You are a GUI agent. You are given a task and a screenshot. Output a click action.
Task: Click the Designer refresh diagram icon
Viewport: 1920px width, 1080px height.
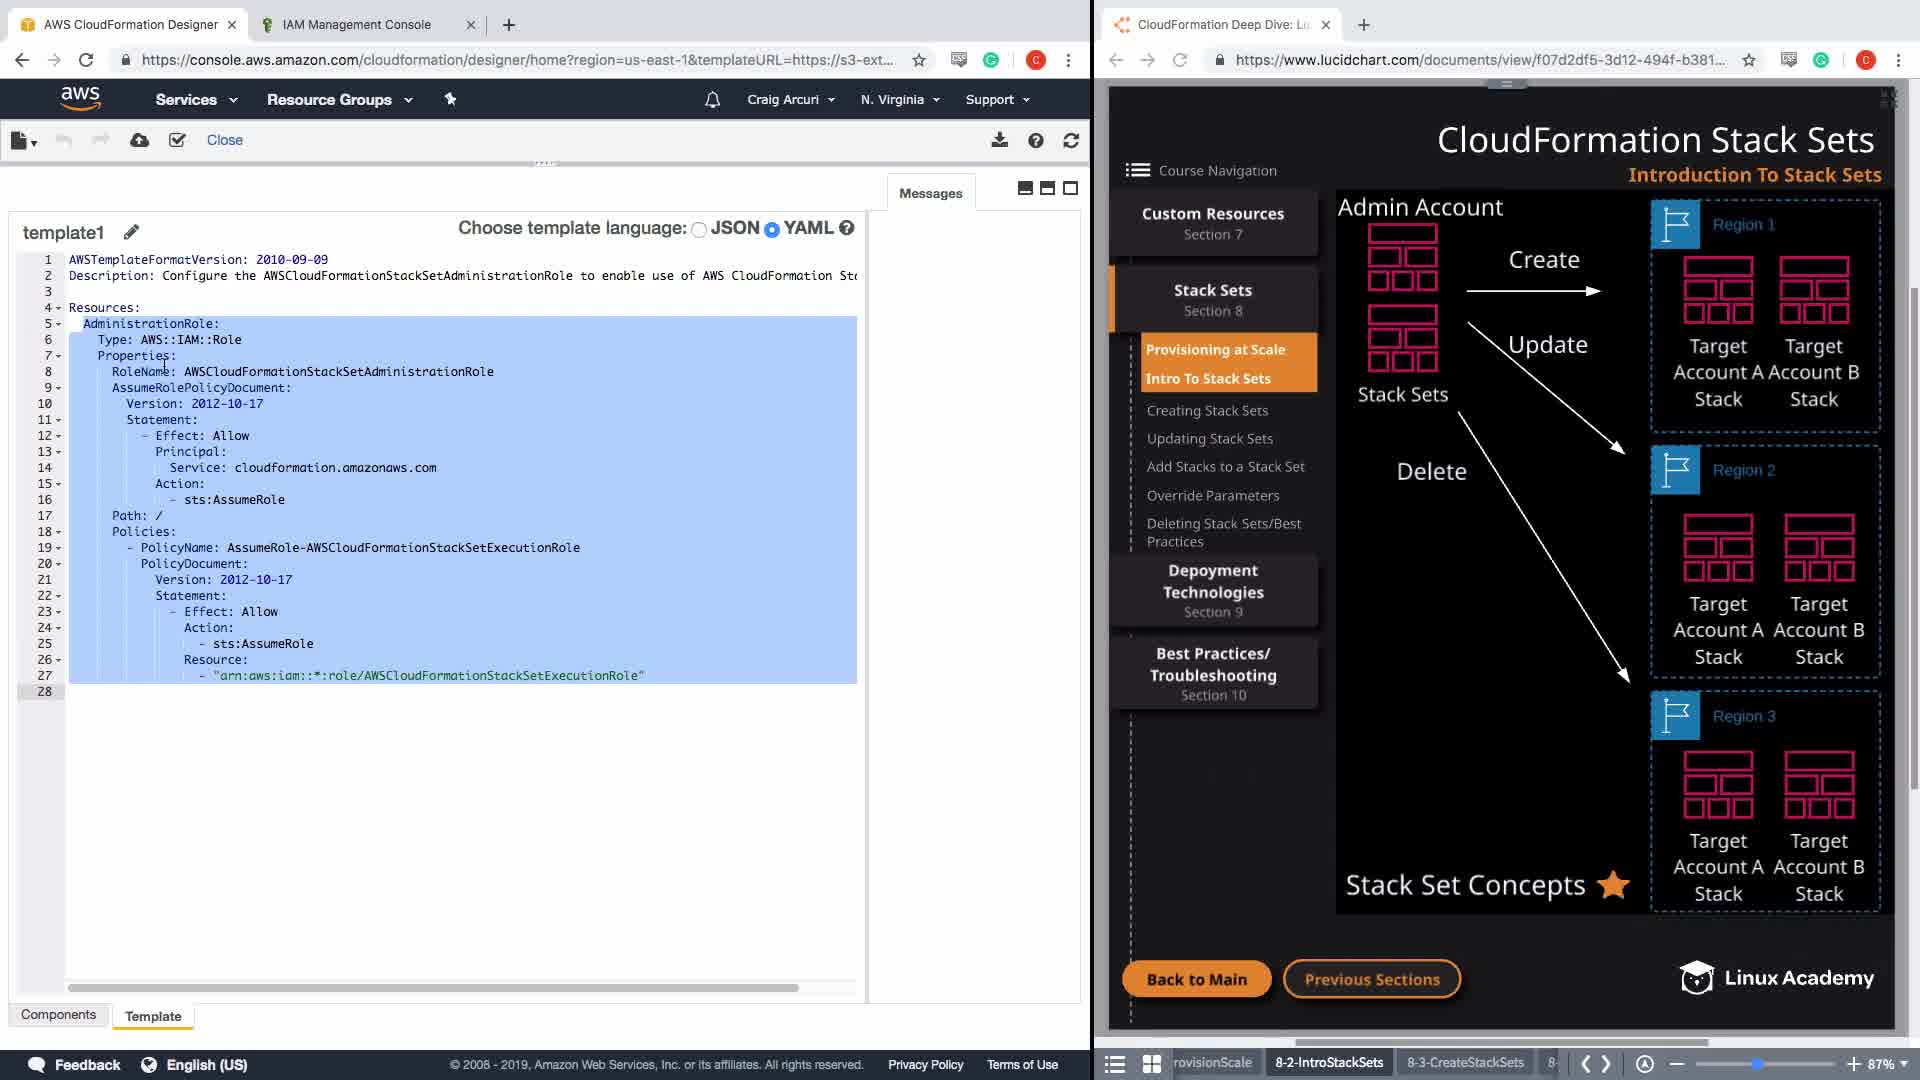[1071, 141]
